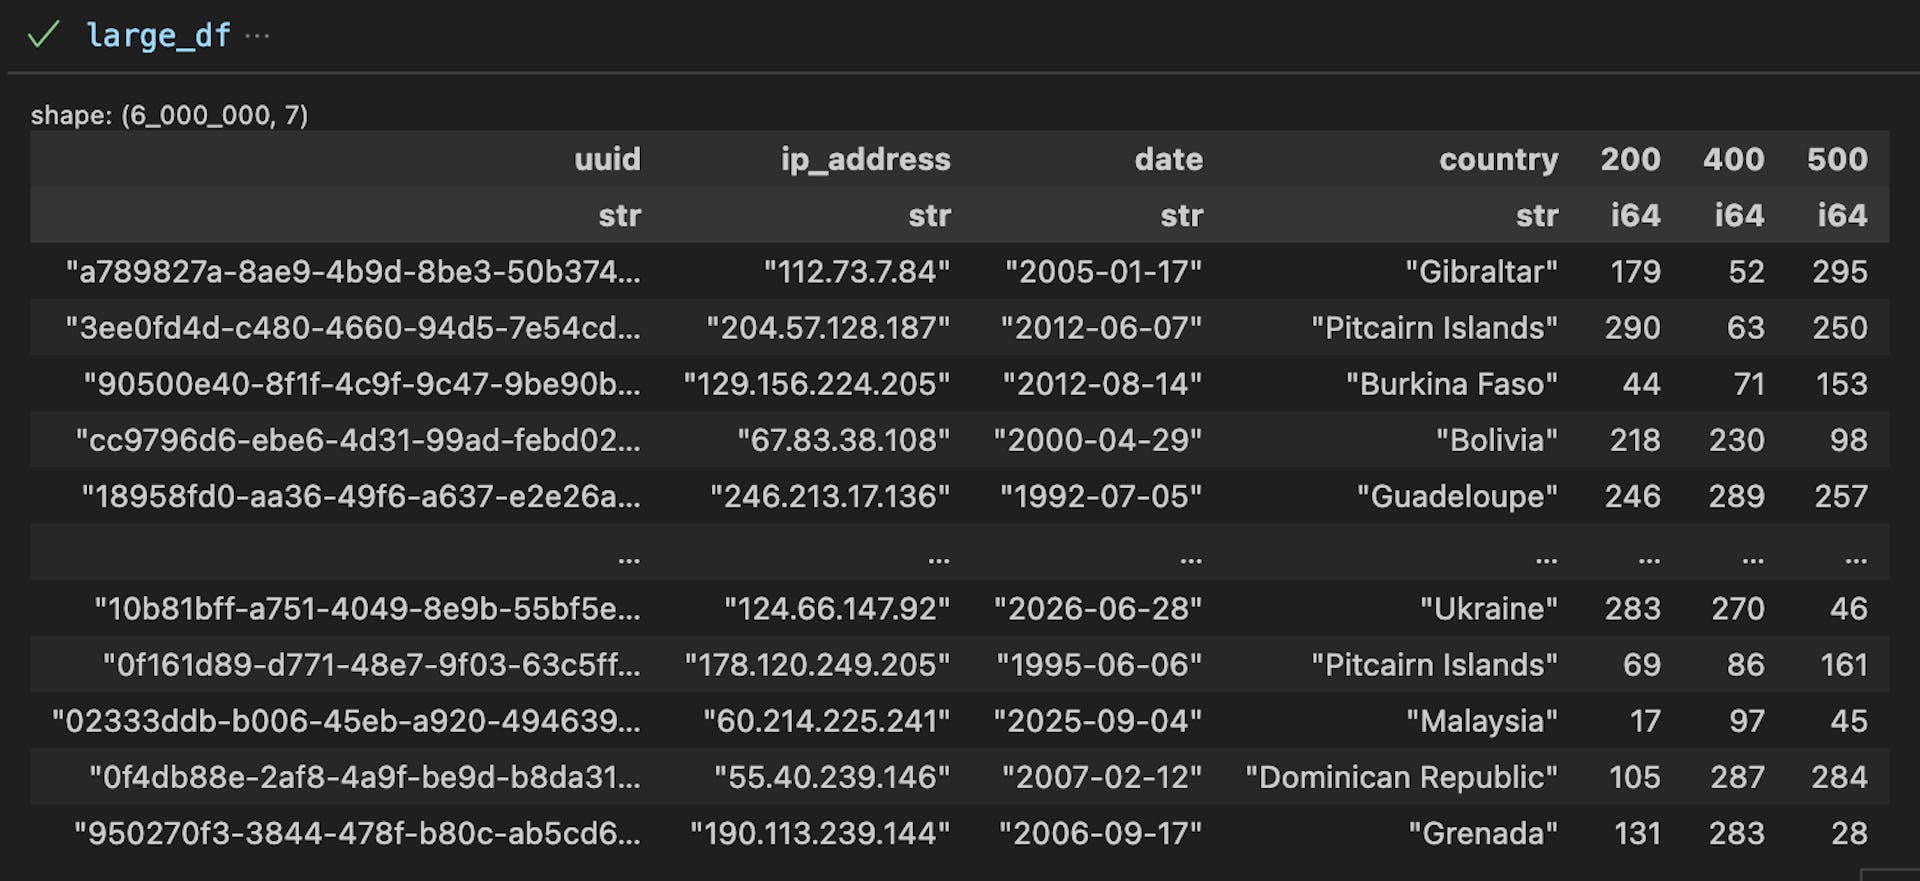
Task: Click the 400 column header
Action: [1734, 159]
